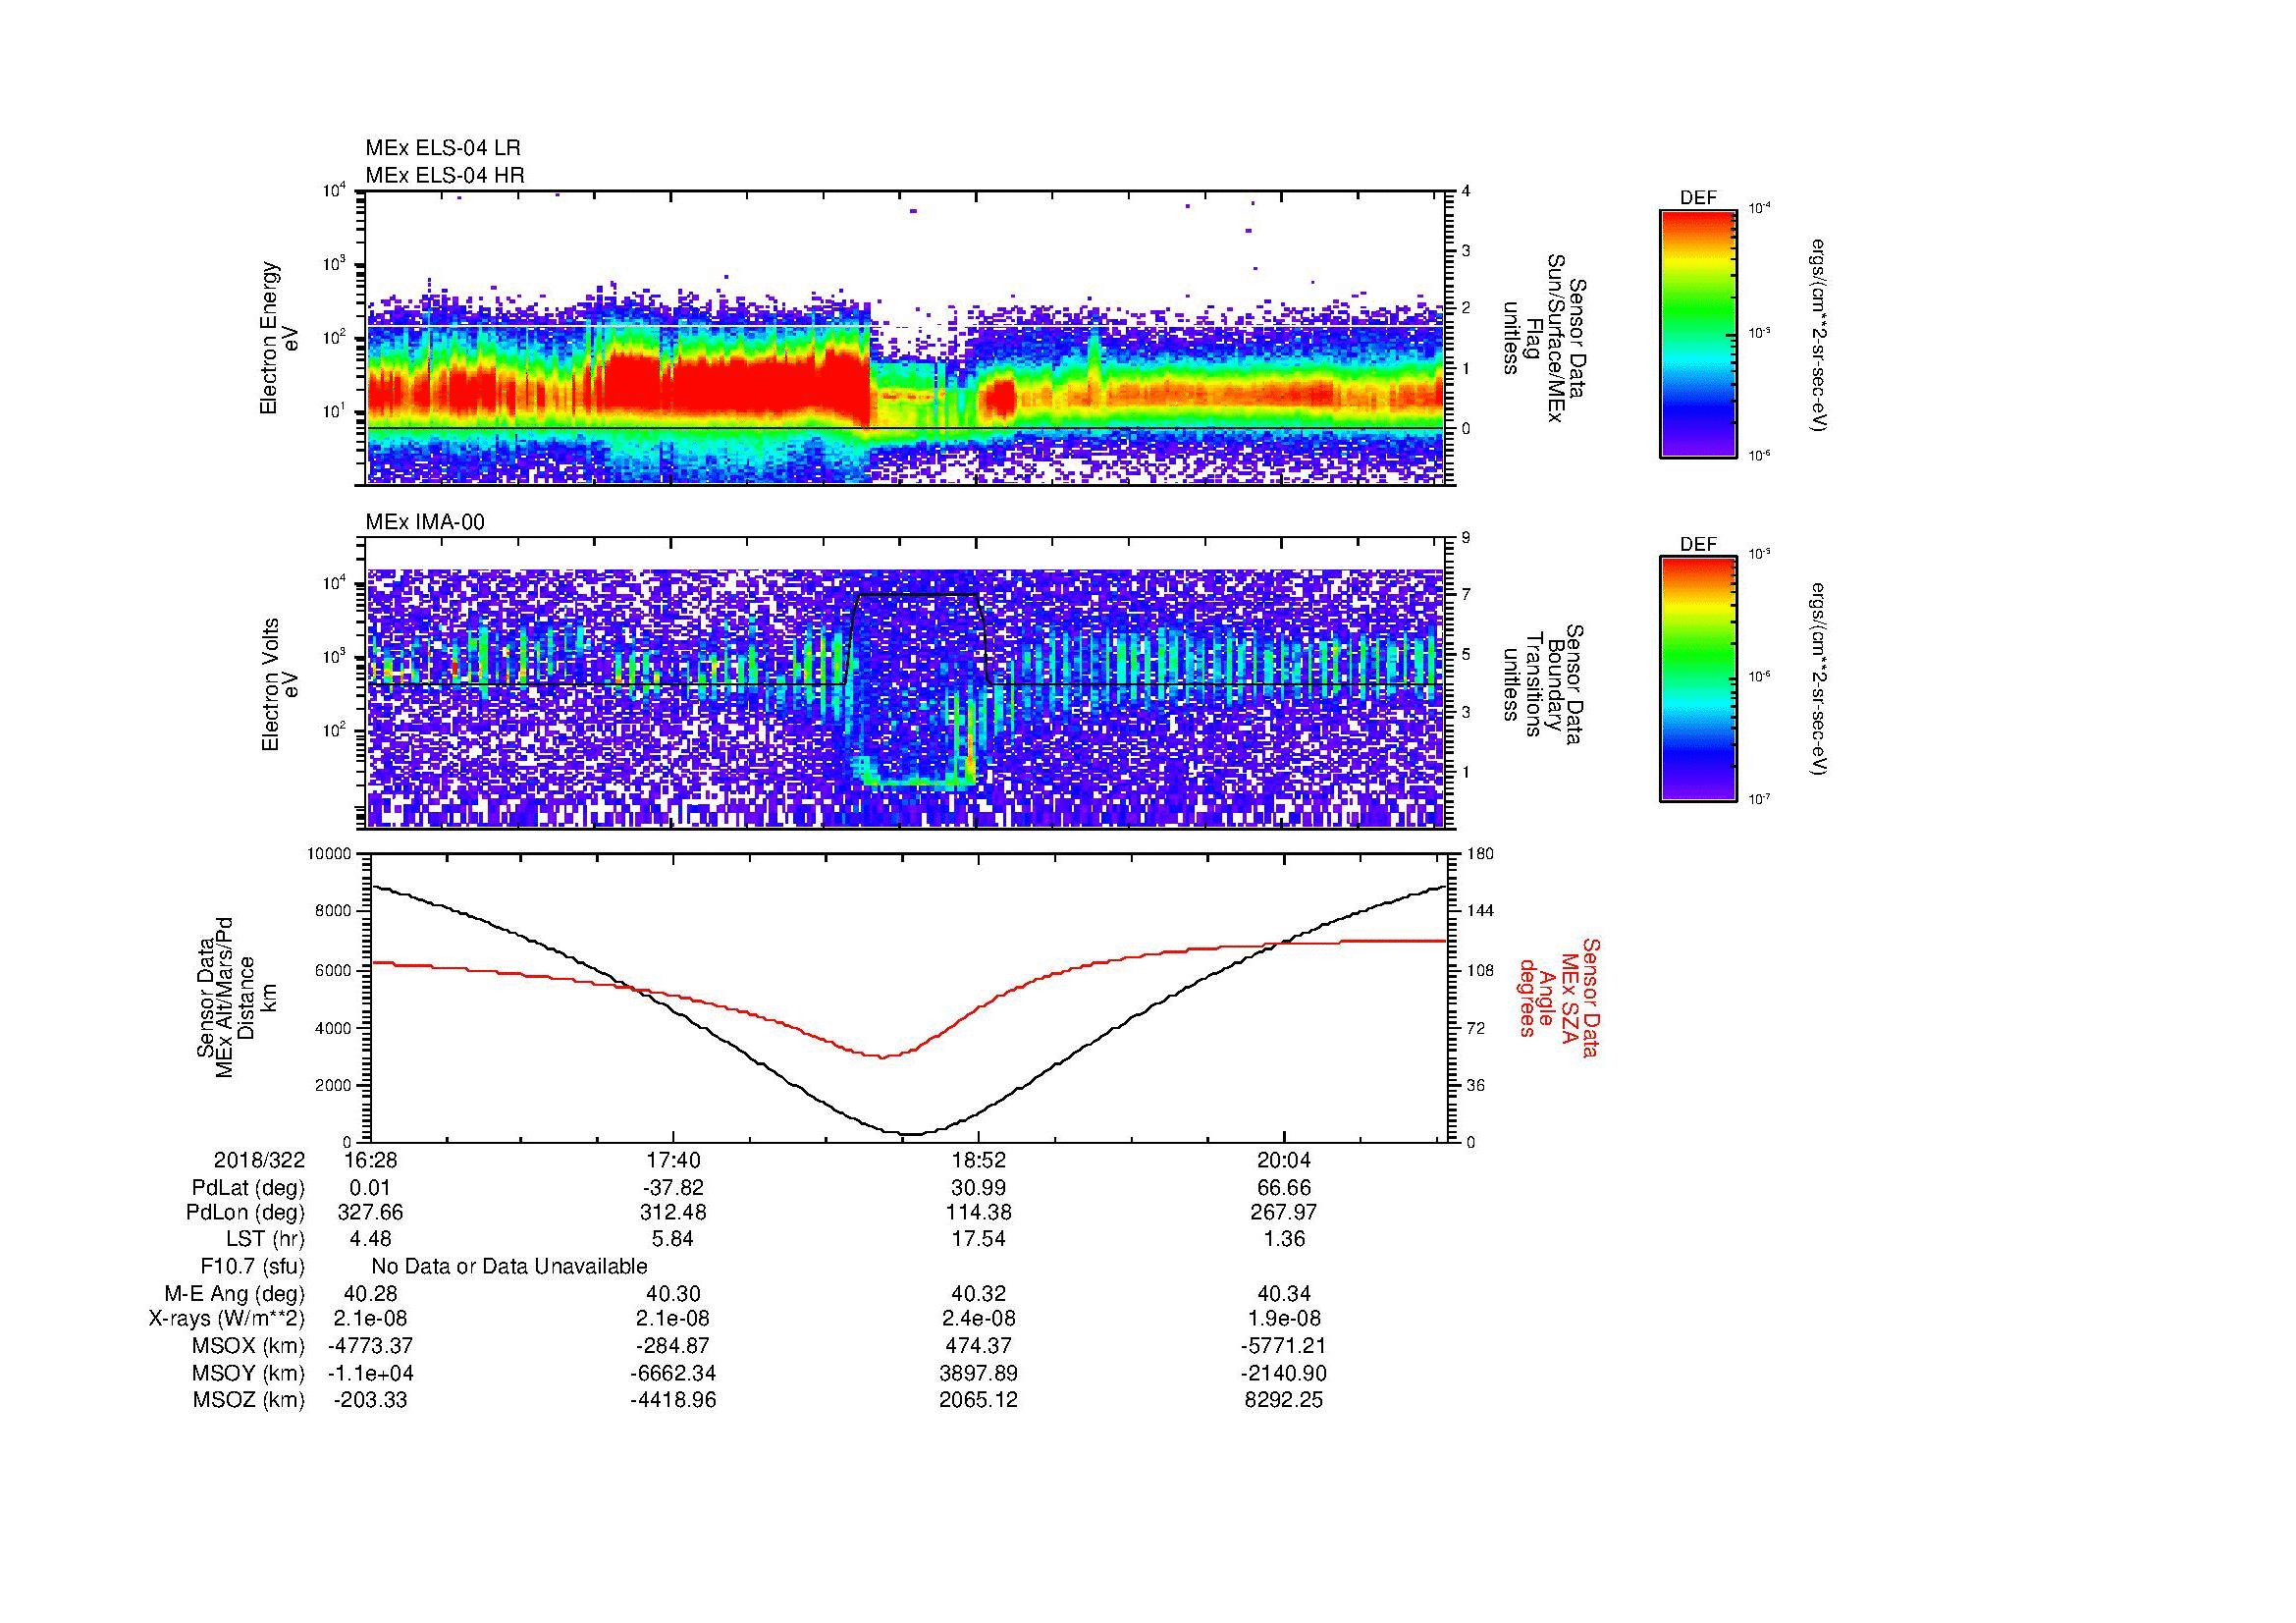Image resolution: width=2296 pixels, height=1623 pixels.
Task: Click the 'MEx ELS-04 HR' plot title
Action: pos(445,176)
